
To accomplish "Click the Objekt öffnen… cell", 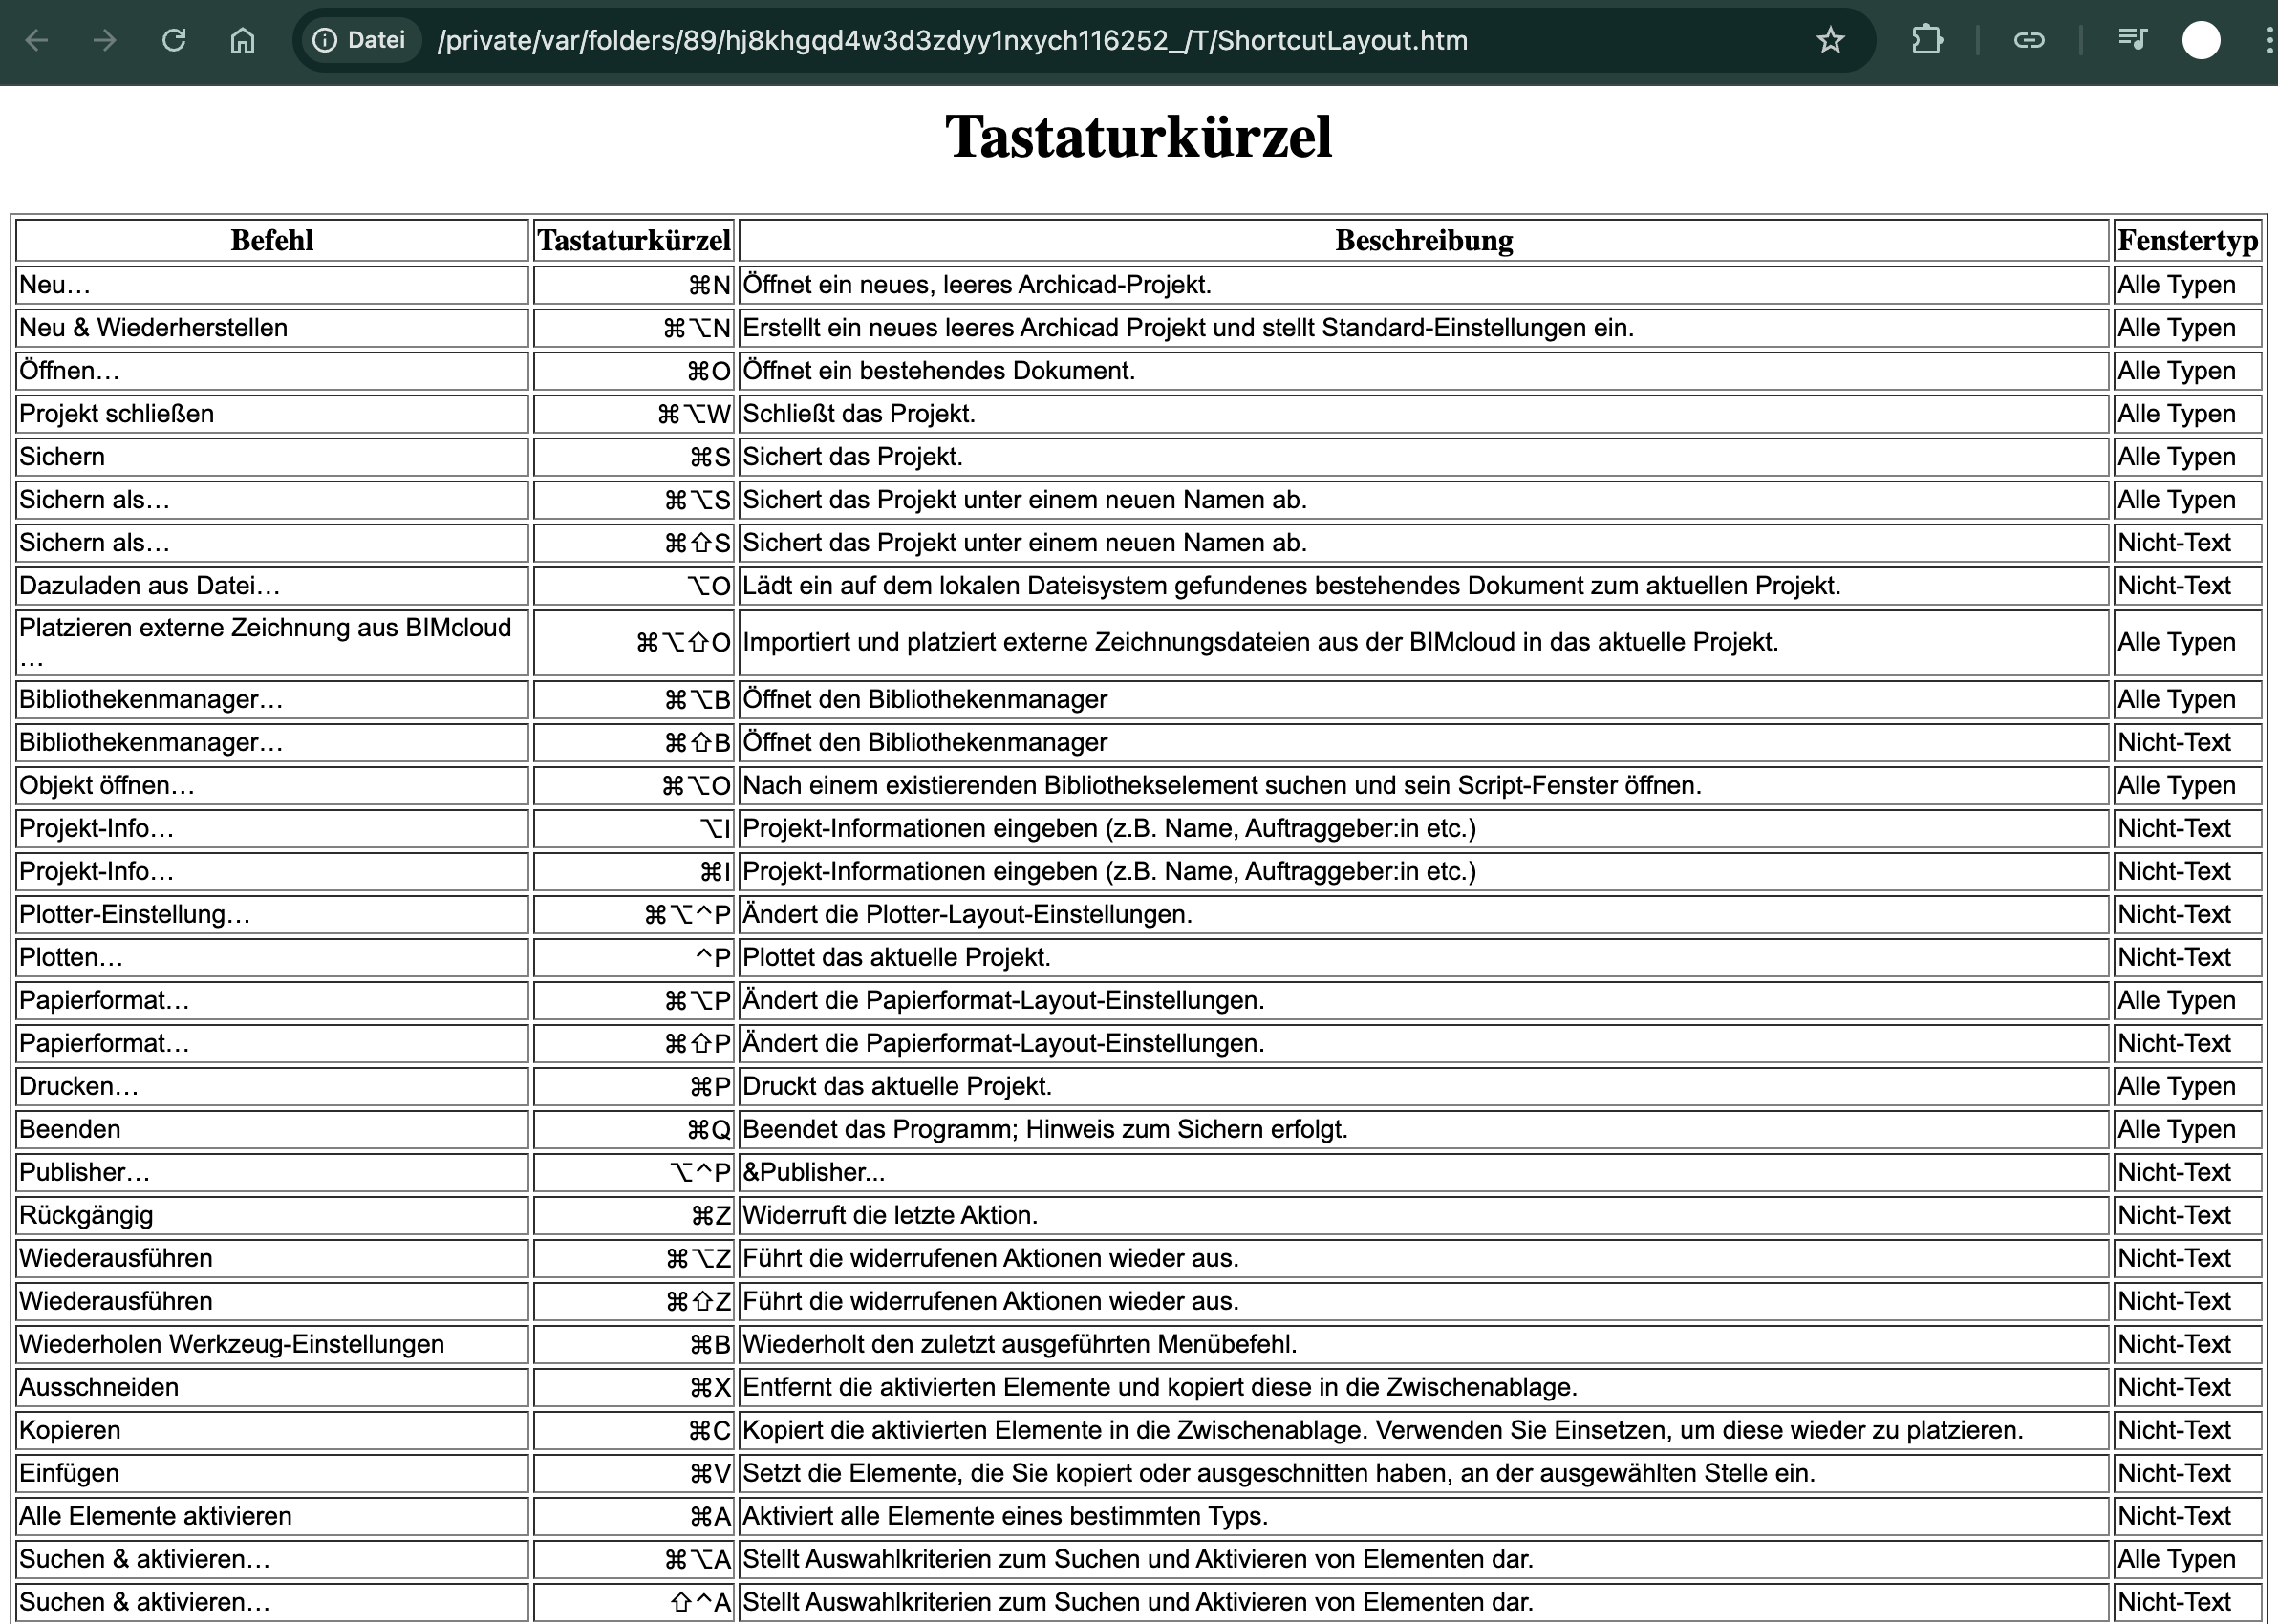I will click(272, 786).
